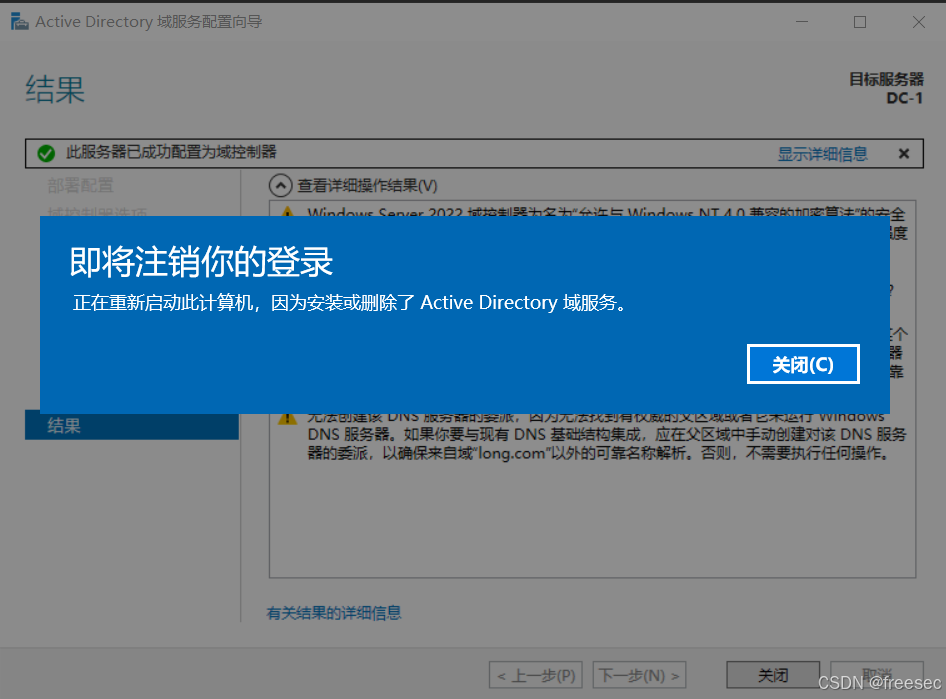Dismiss the success notification with its X icon
This screenshot has height=699, width=946.
pyautogui.click(x=903, y=154)
